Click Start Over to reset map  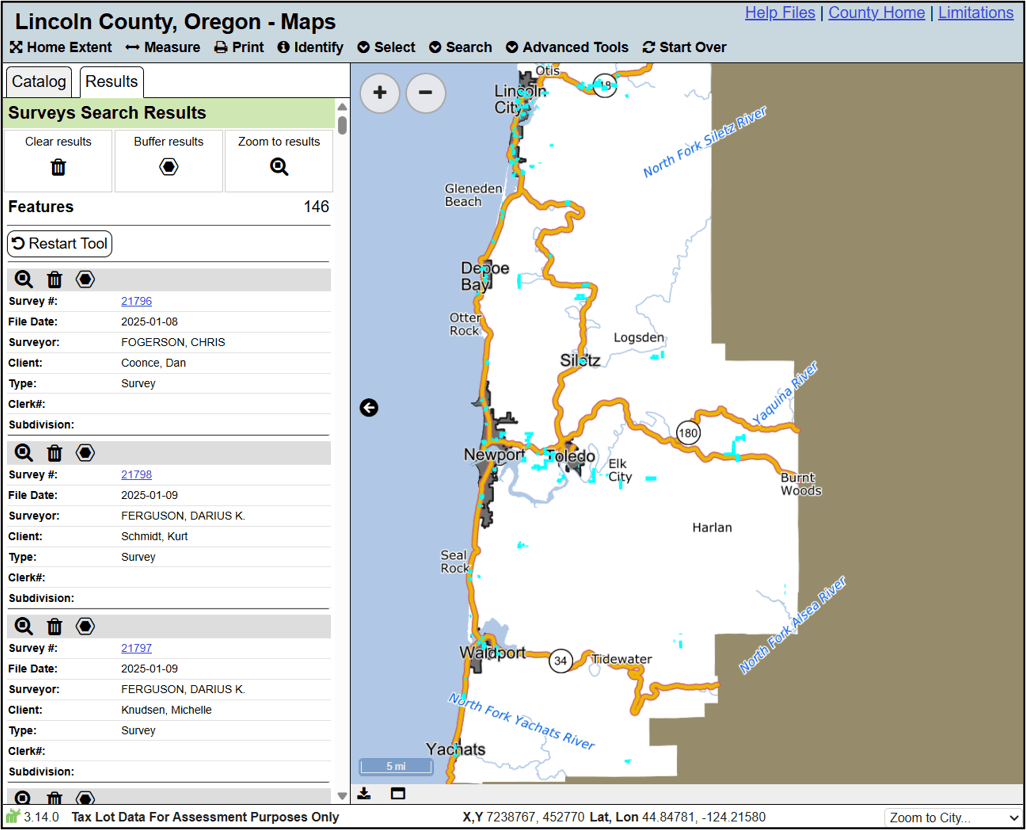pyautogui.click(x=684, y=47)
